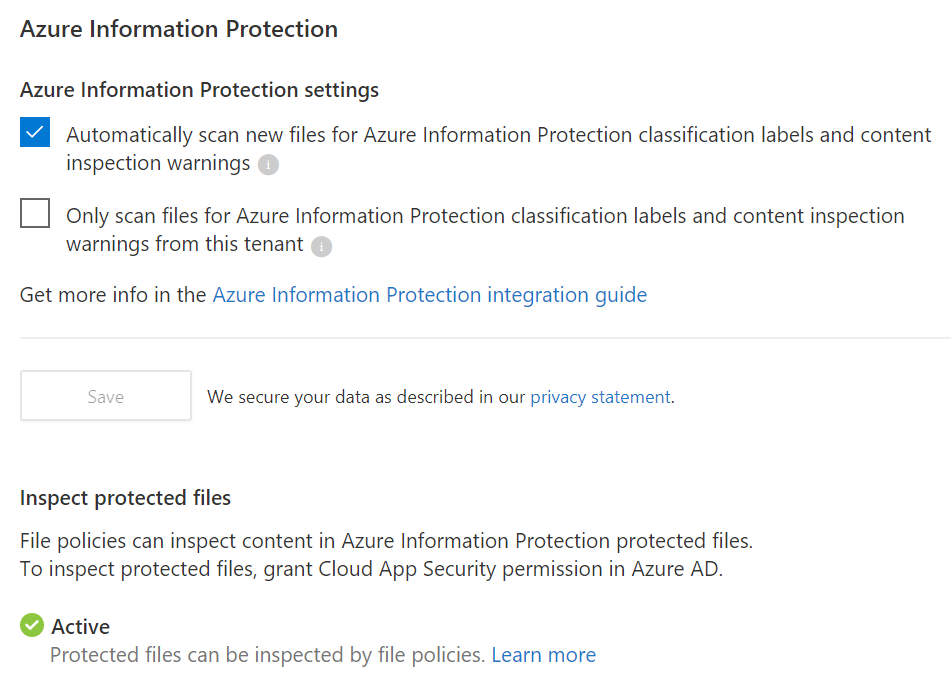Open the privacy statement link
This screenshot has height=680, width=951.
(600, 397)
